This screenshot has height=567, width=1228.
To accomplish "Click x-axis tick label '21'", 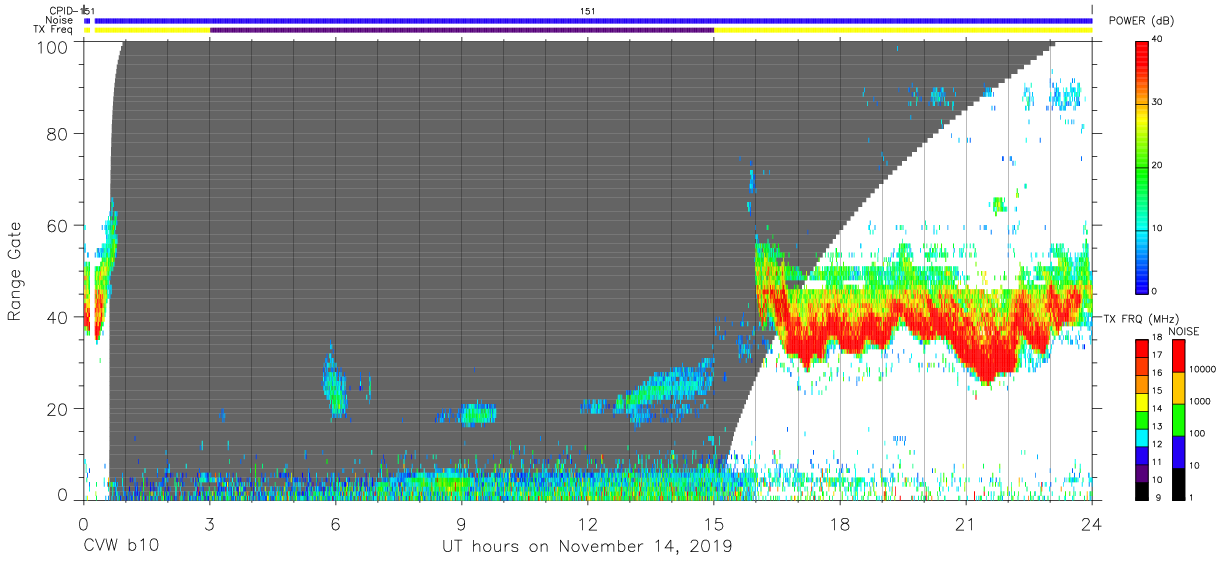I will (x=966, y=524).
